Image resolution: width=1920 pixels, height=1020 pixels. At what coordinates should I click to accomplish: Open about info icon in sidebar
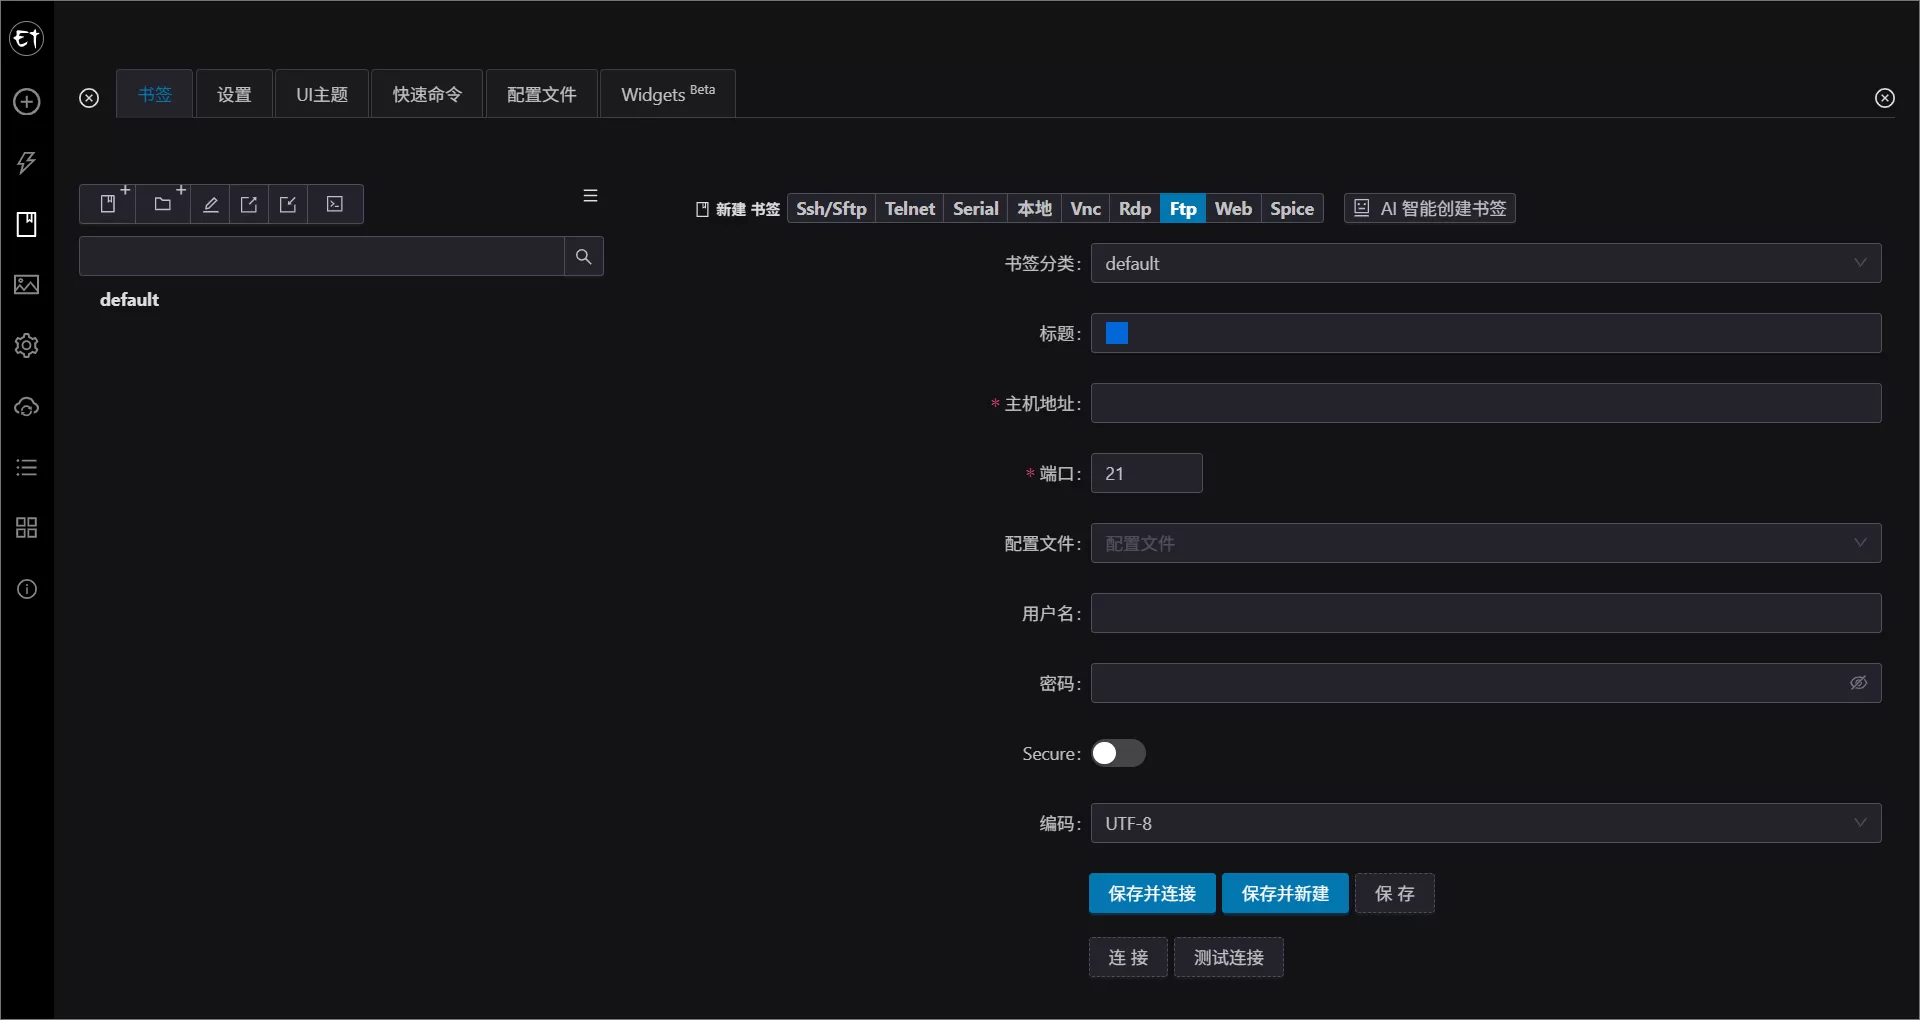pos(27,589)
